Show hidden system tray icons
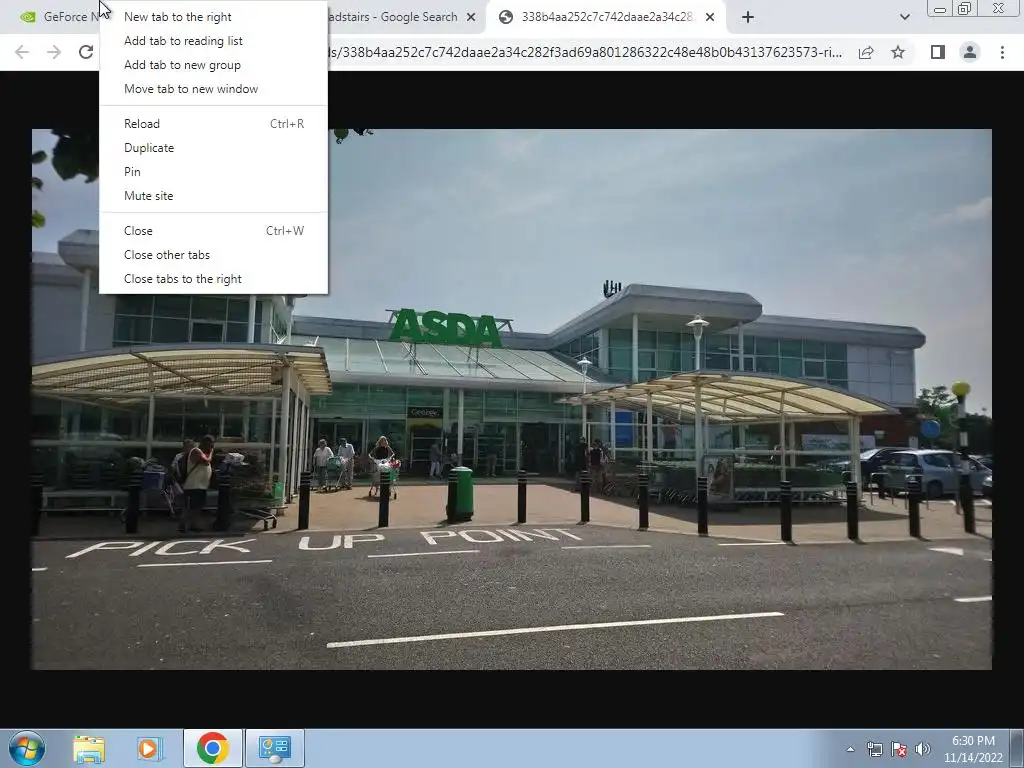1024x768 pixels. (x=850, y=749)
